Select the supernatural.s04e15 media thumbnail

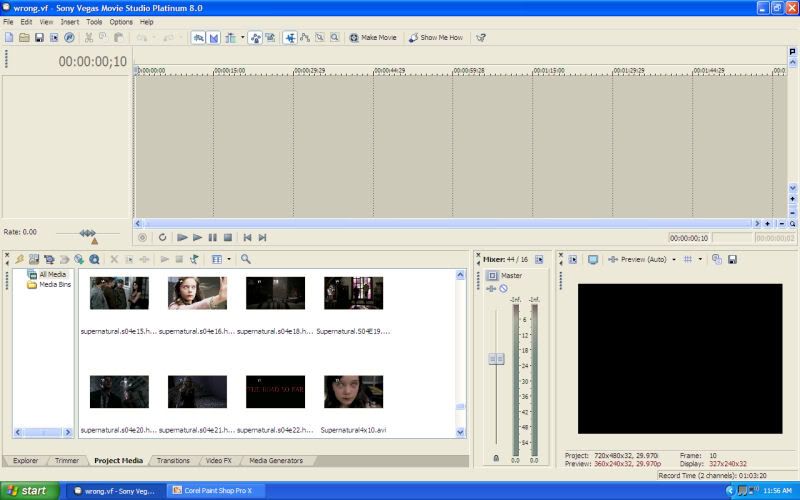click(x=119, y=293)
